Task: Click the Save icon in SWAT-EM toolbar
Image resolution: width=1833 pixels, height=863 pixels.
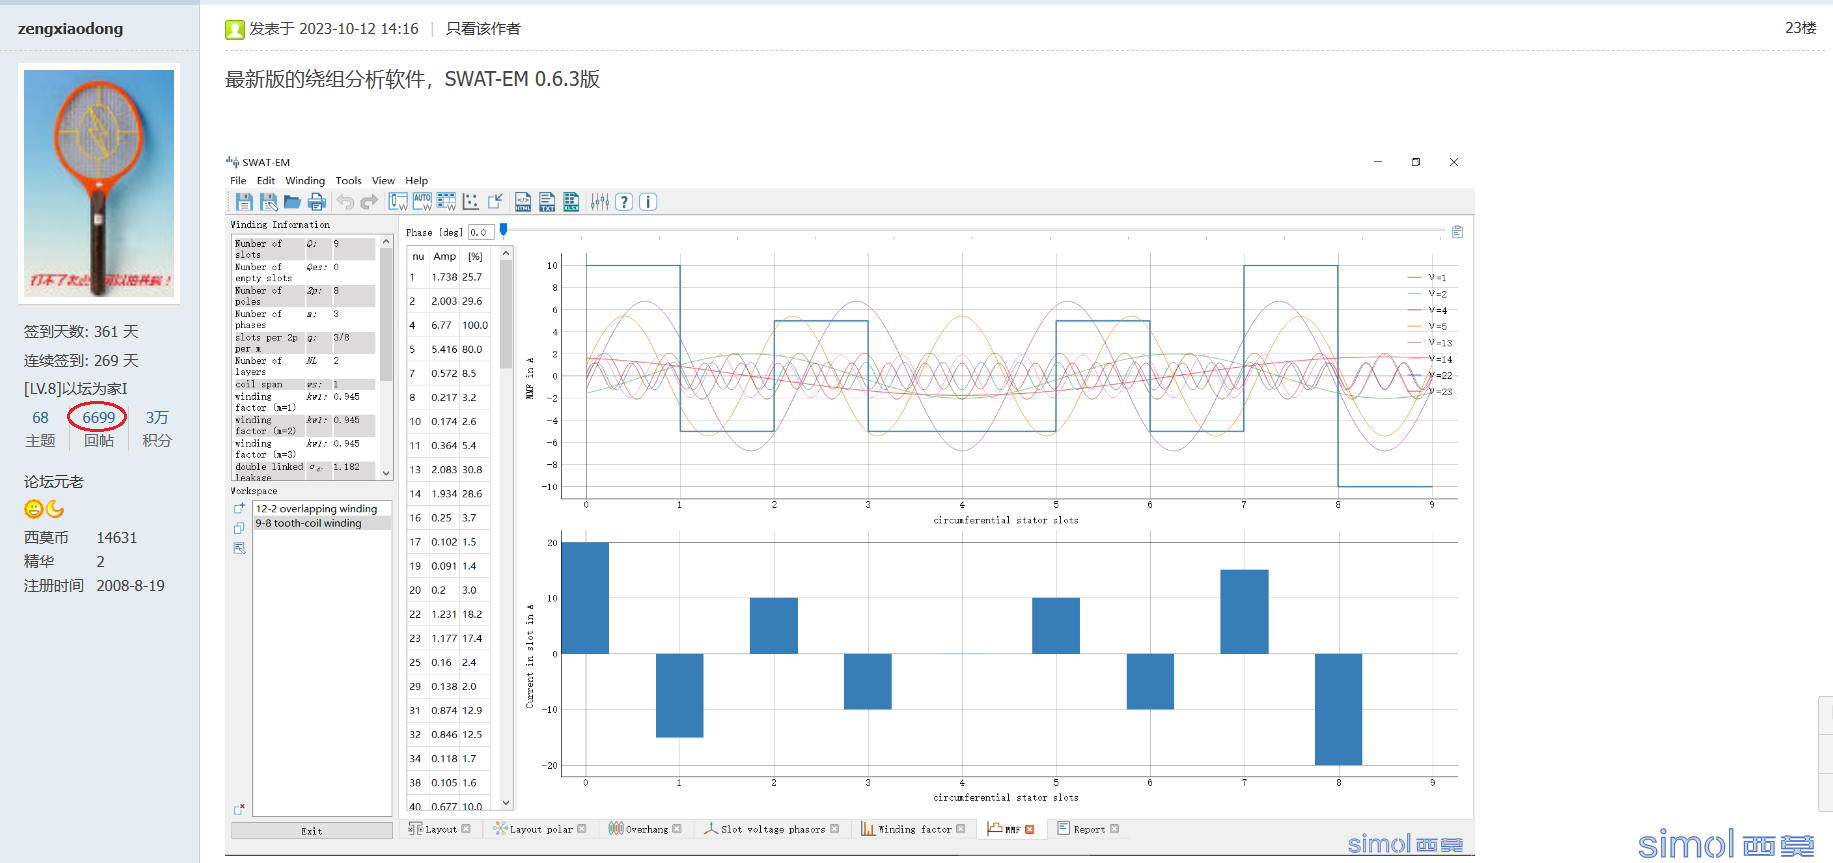Action: (x=244, y=202)
